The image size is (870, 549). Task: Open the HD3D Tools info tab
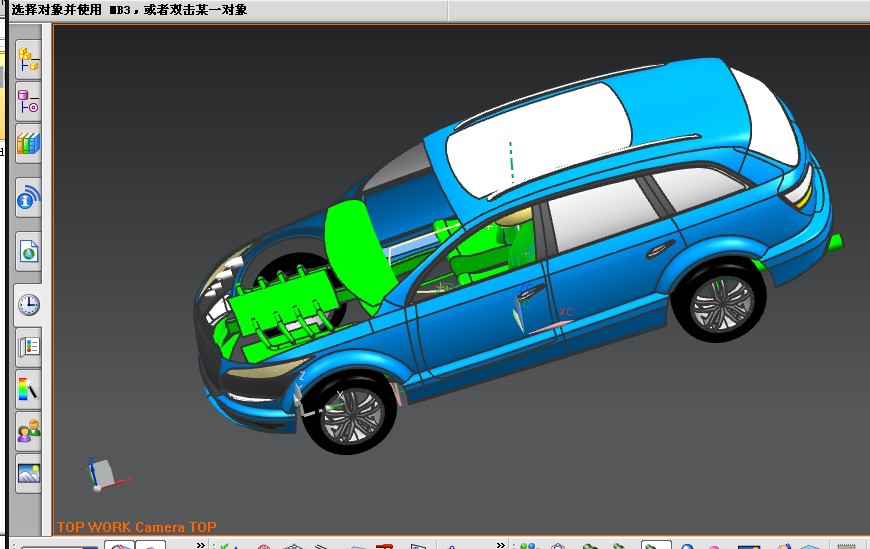(28, 198)
